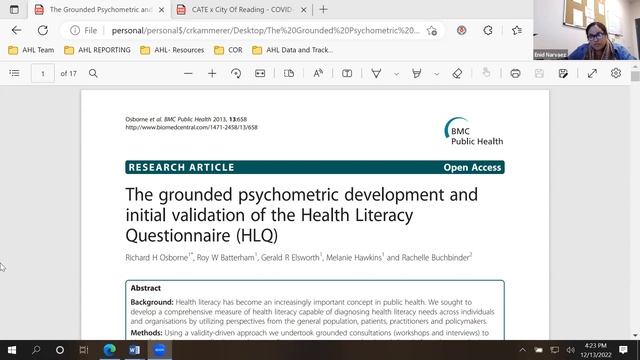640x360 pixels.
Task: Open a new browser tab
Action: coord(323,9)
